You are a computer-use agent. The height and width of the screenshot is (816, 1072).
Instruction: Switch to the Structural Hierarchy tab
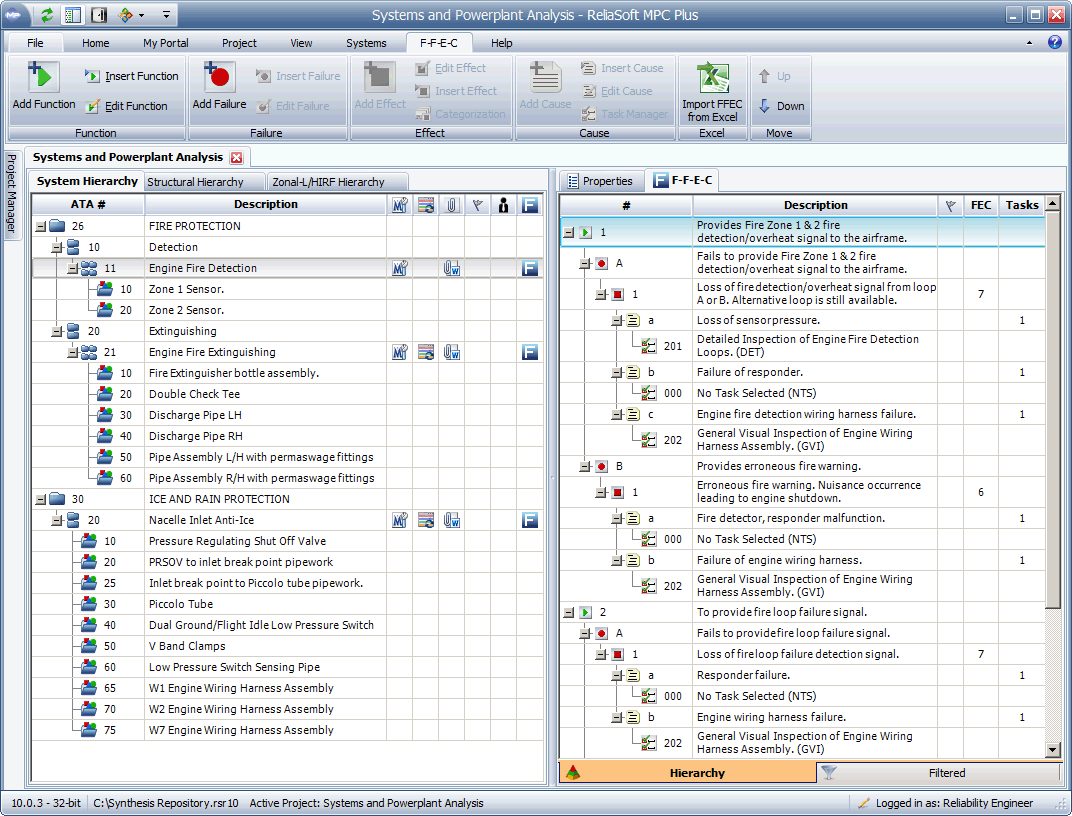tap(195, 182)
